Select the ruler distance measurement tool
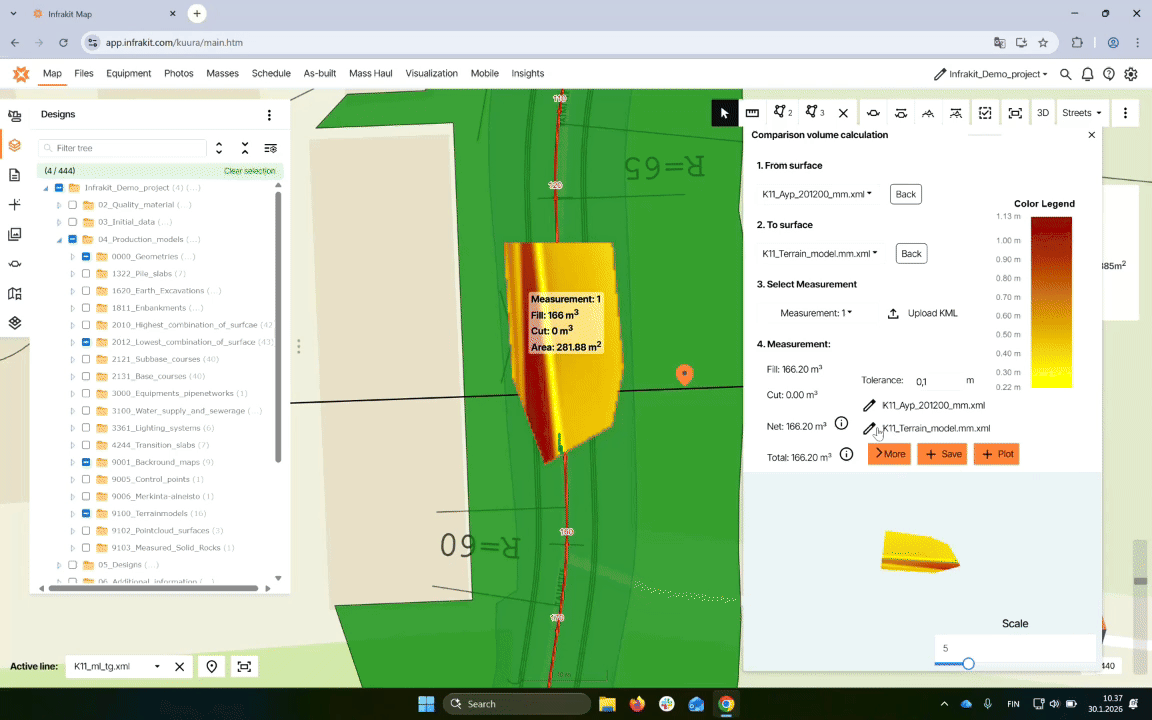 coord(752,113)
